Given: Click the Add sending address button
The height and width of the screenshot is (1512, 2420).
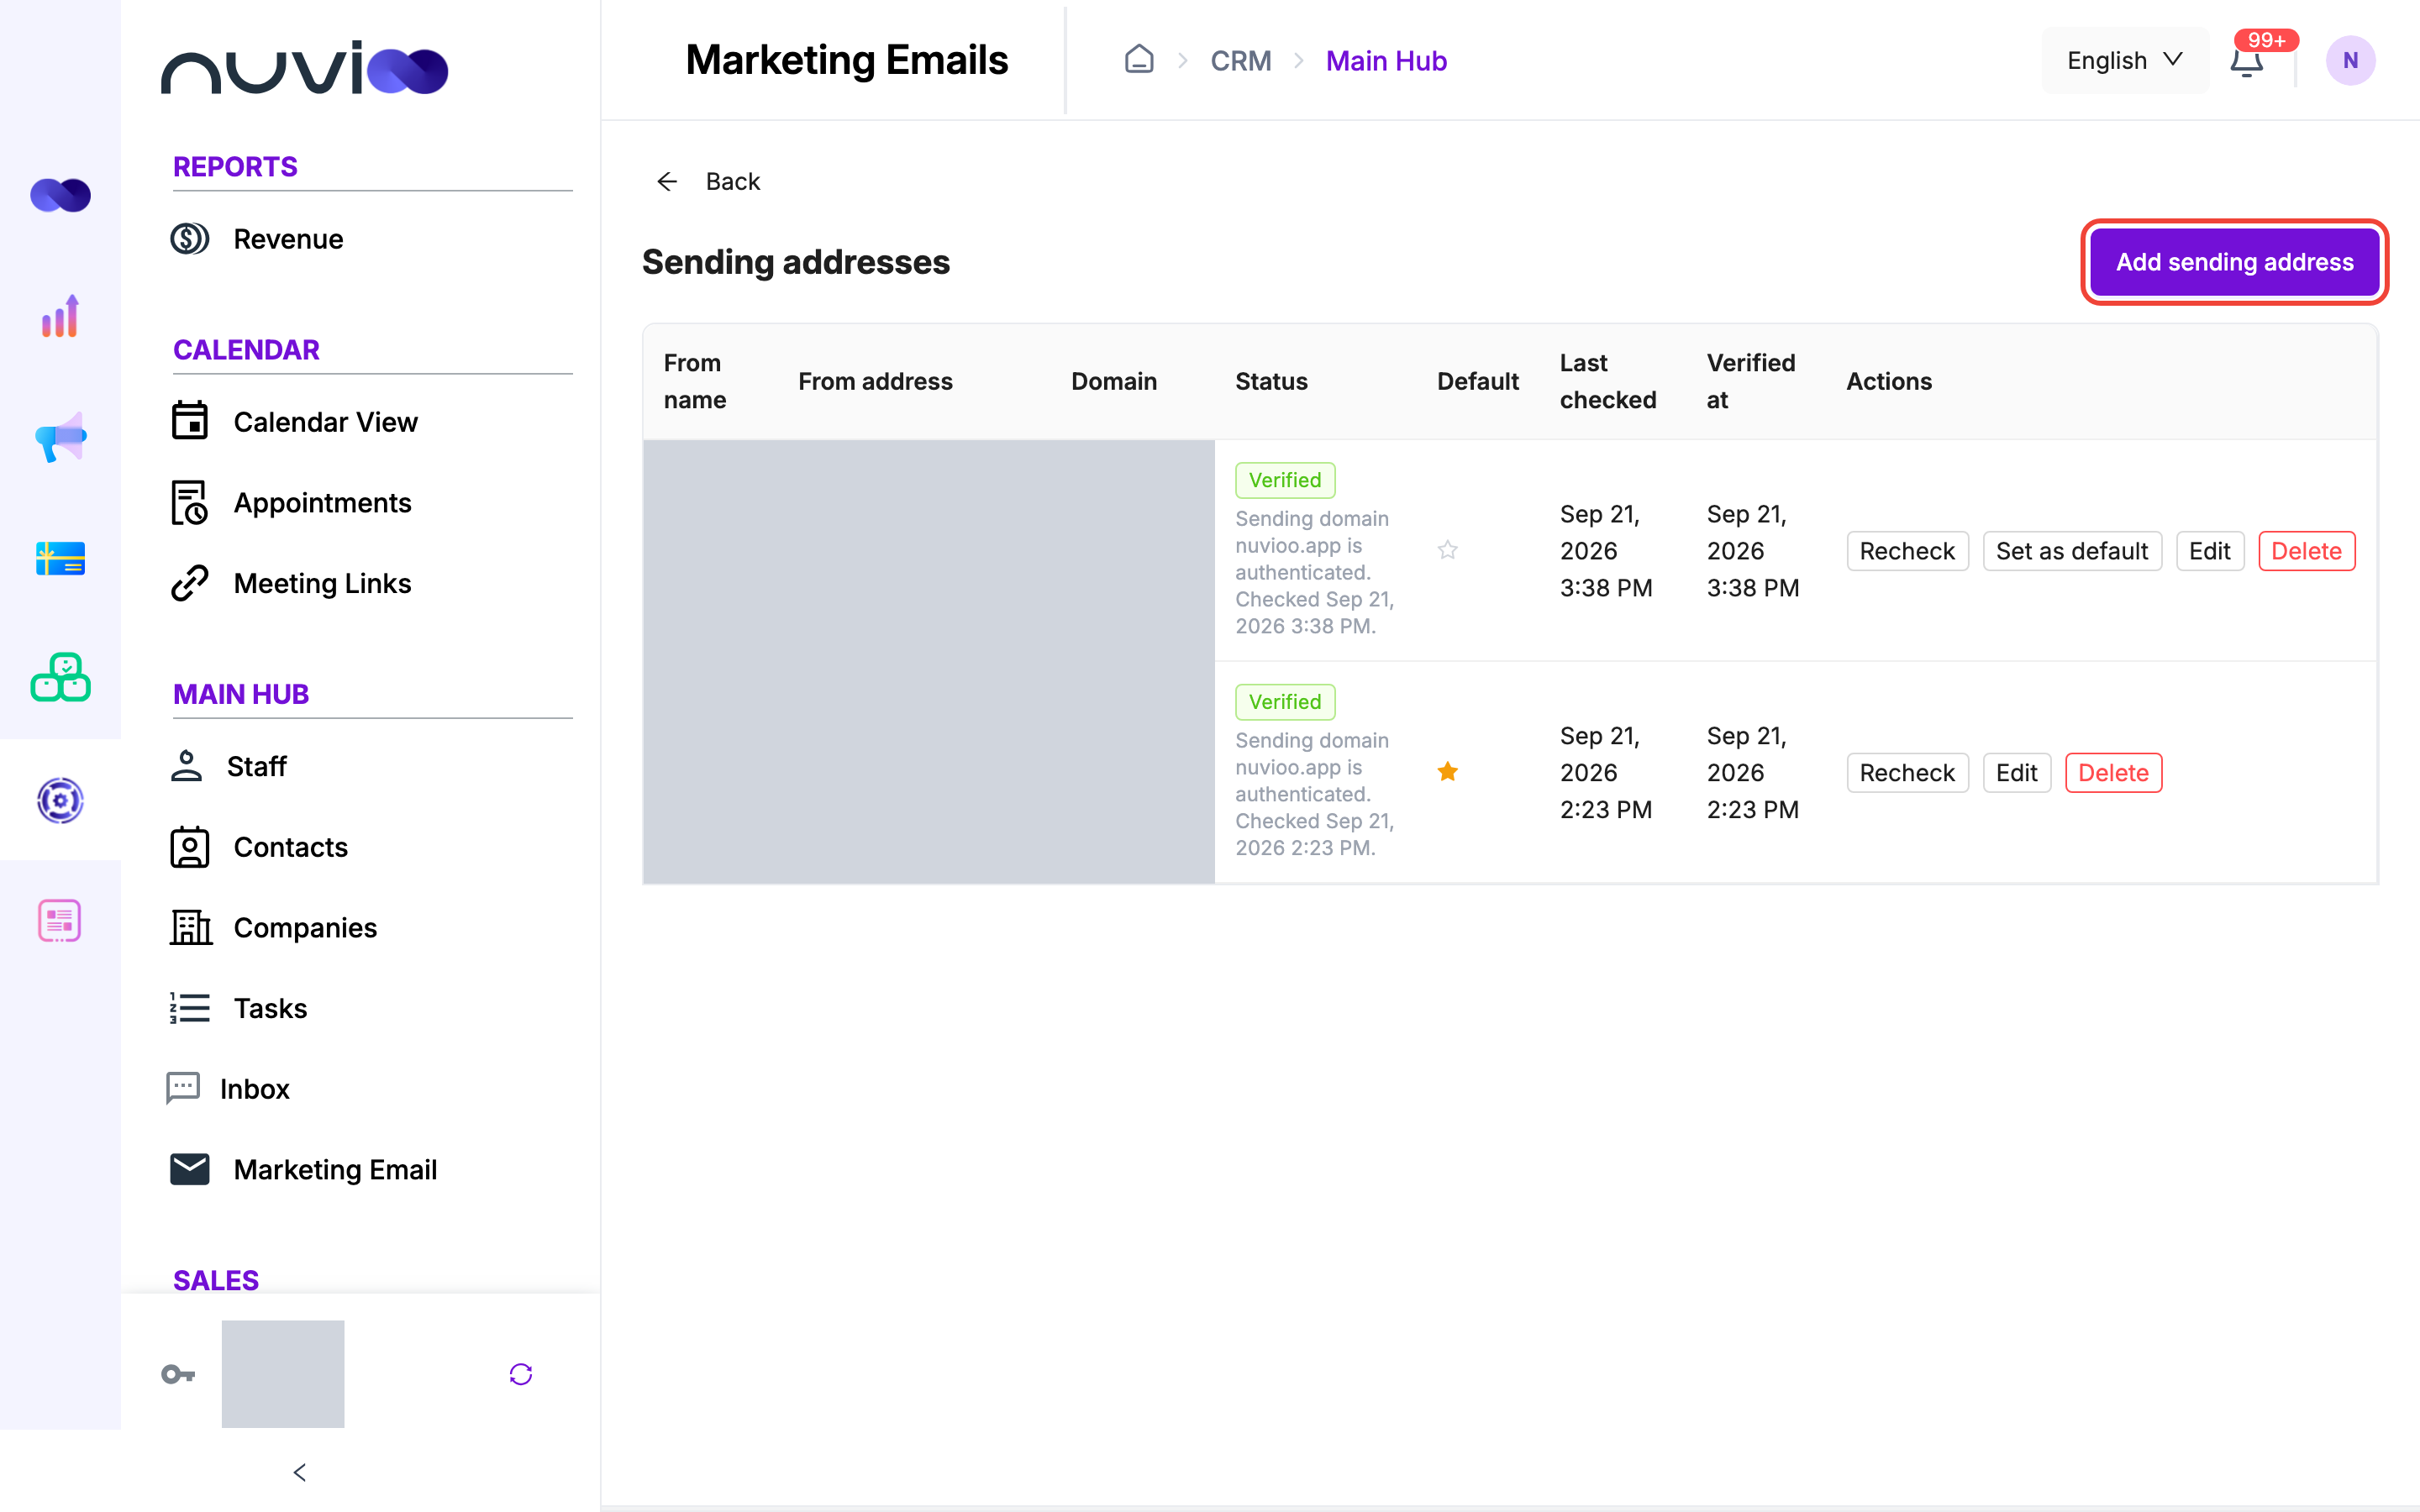Looking at the screenshot, I should (x=2234, y=262).
